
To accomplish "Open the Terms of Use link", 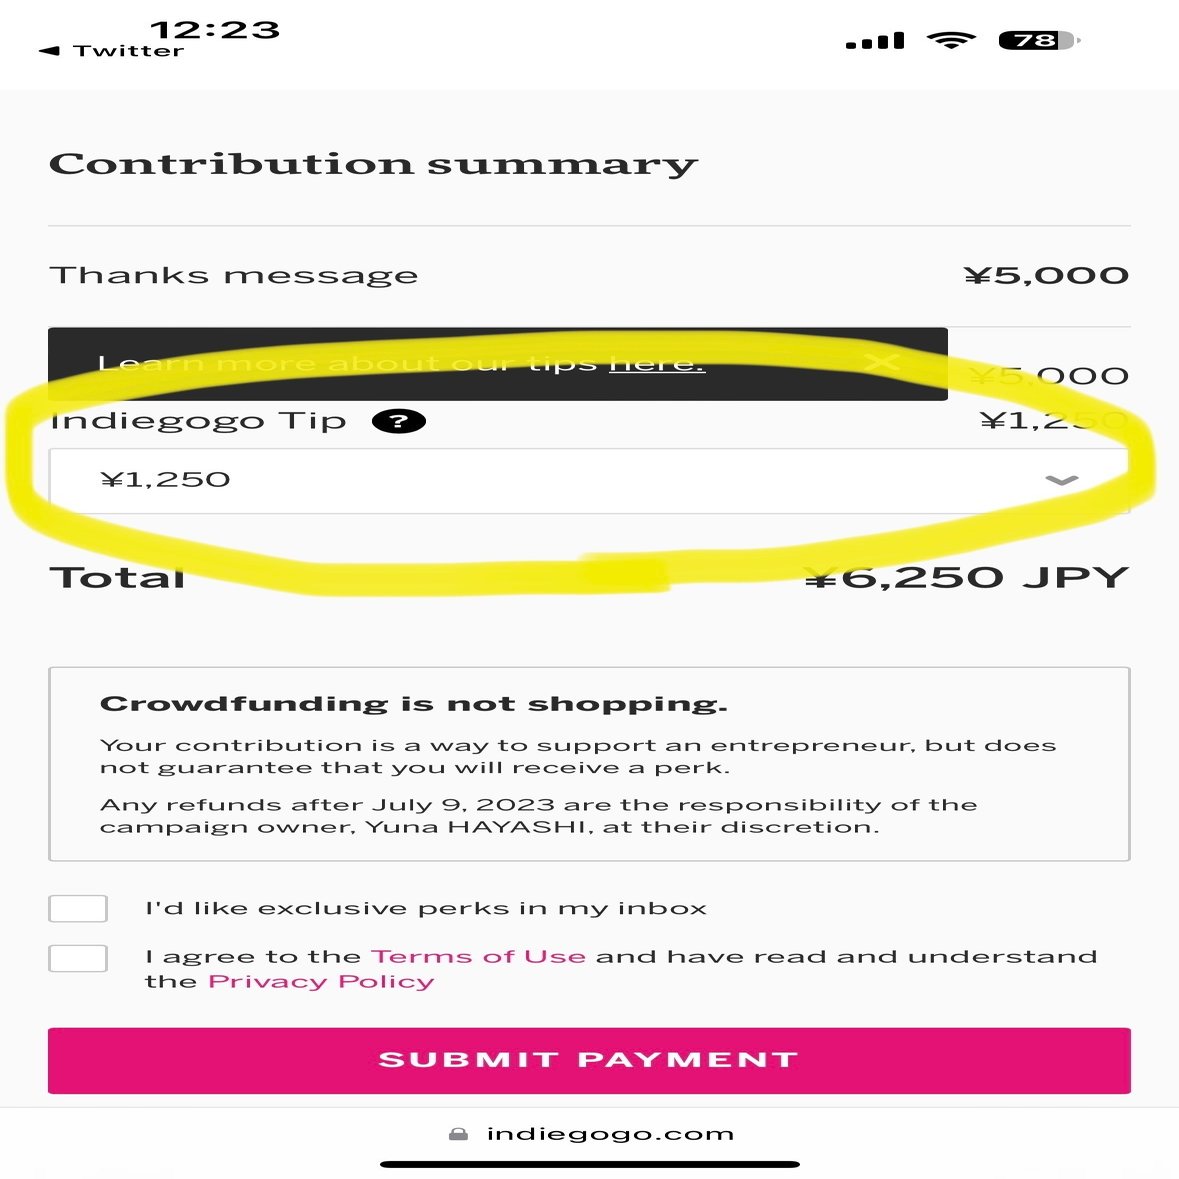I will (x=478, y=956).
